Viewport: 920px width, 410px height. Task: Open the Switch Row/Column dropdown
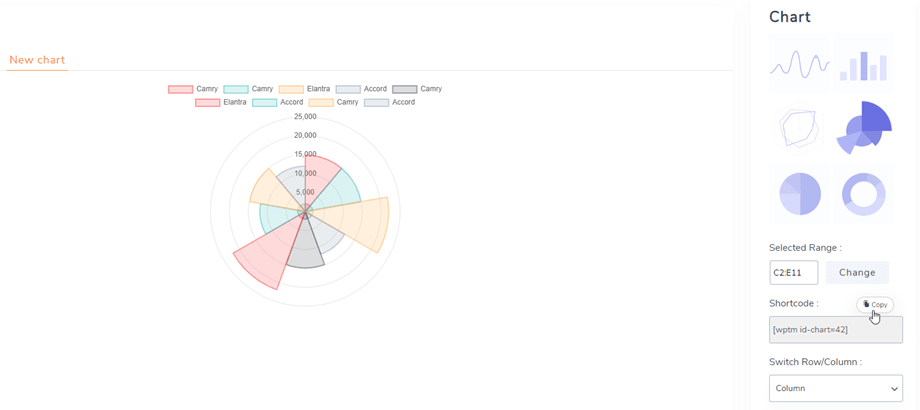point(835,388)
